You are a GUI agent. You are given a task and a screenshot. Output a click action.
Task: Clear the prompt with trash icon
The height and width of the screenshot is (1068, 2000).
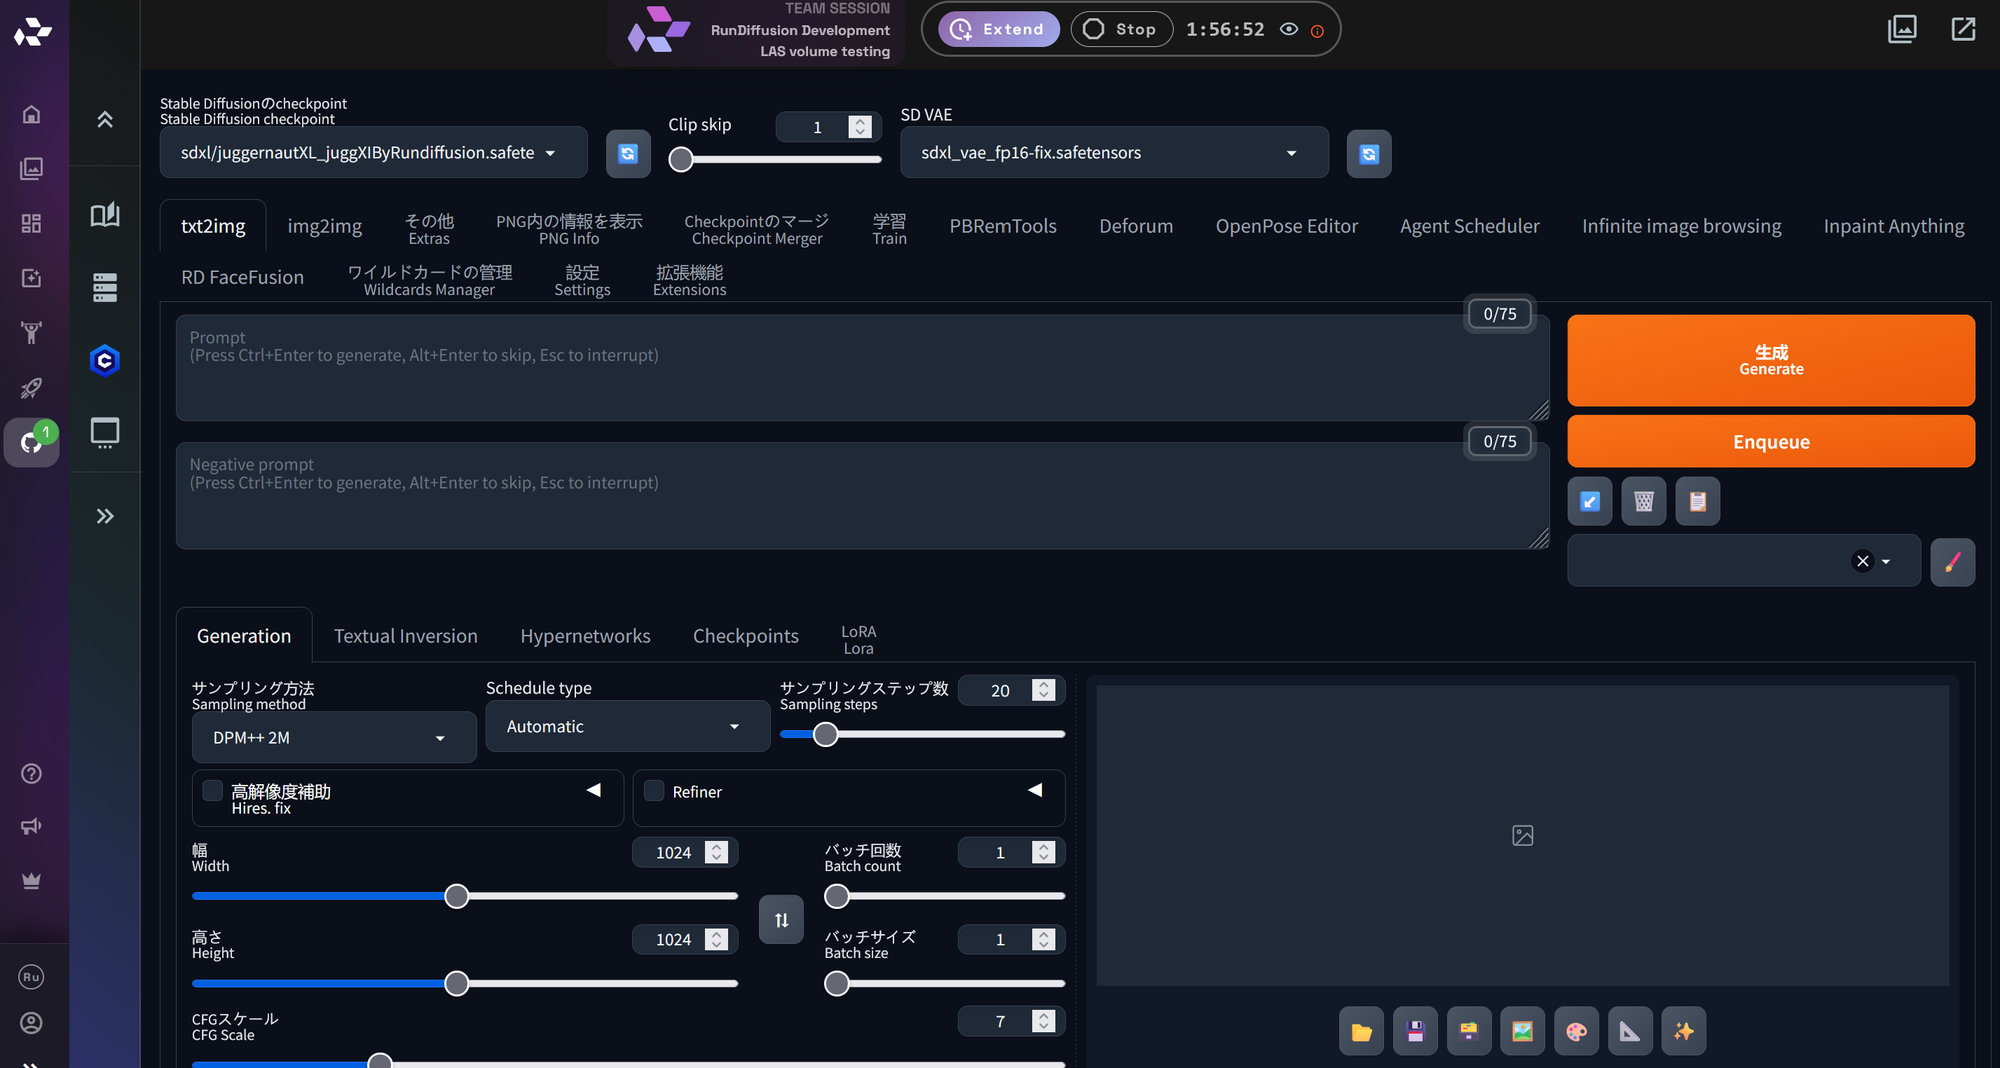[1644, 501]
